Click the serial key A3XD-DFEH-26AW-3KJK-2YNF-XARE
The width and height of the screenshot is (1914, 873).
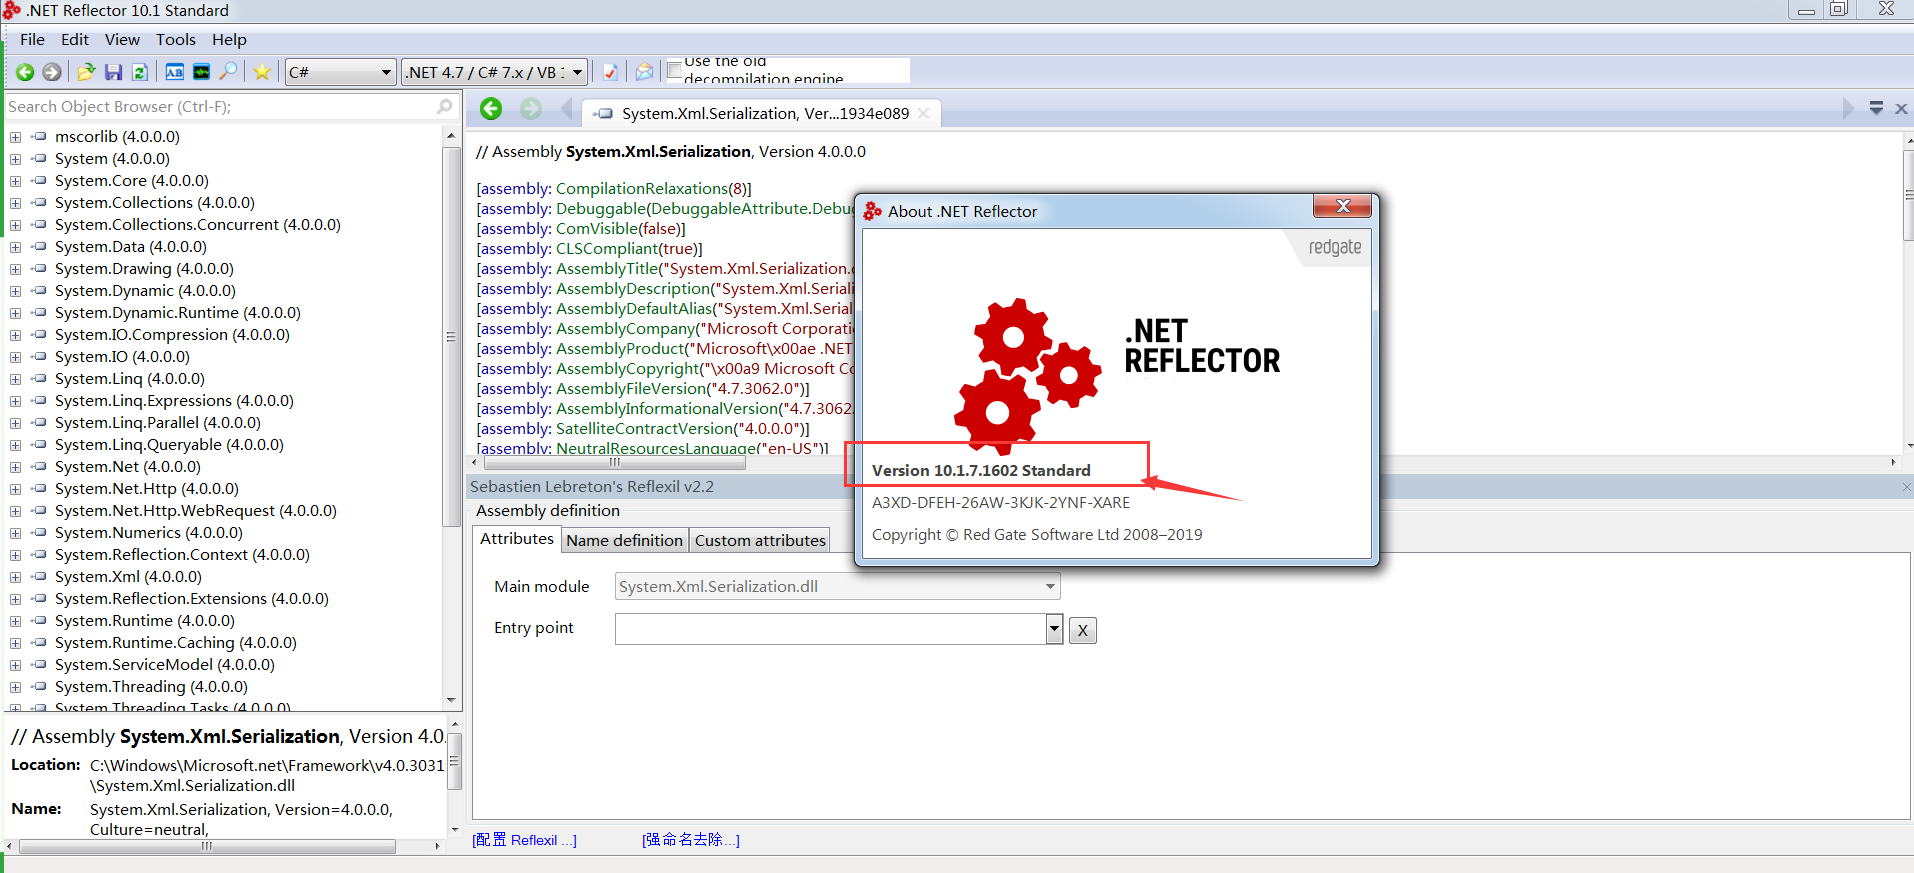pos(1001,502)
